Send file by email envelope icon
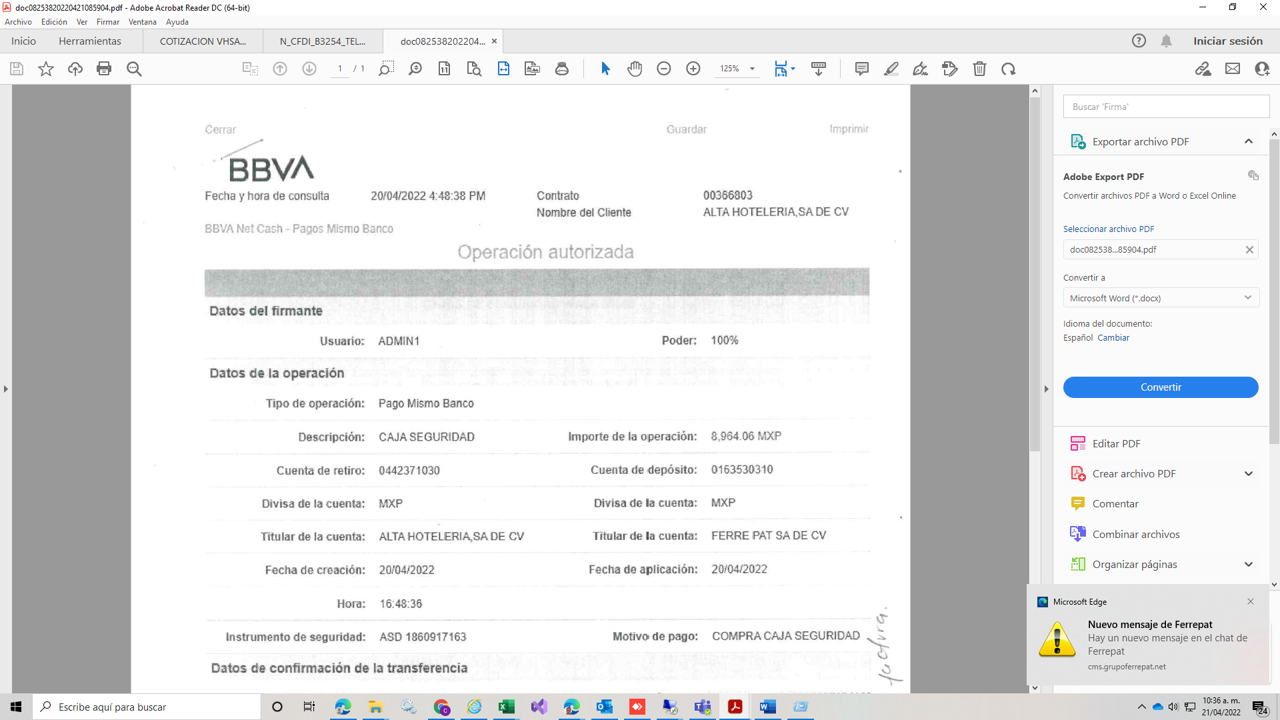The width and height of the screenshot is (1280, 720). point(1233,69)
